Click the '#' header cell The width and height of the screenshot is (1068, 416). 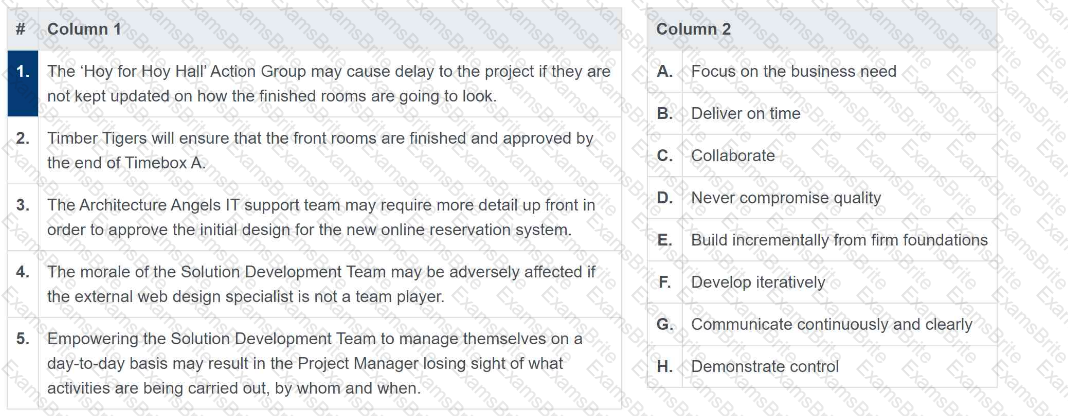pyautogui.click(x=22, y=29)
